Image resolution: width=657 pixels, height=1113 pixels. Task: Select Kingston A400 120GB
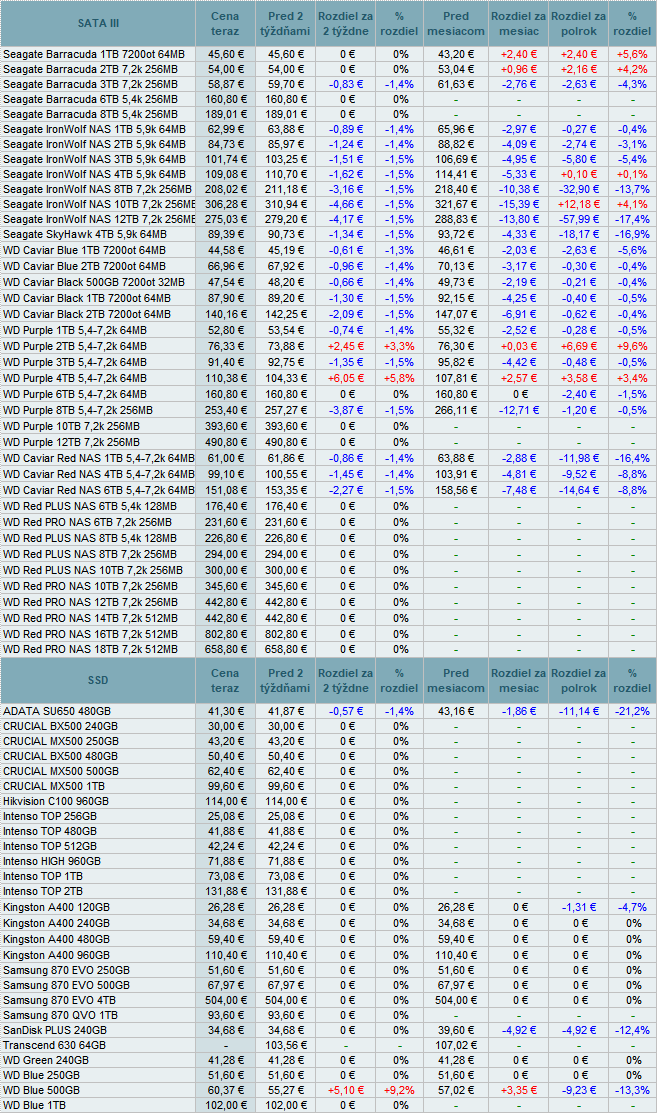(56, 907)
